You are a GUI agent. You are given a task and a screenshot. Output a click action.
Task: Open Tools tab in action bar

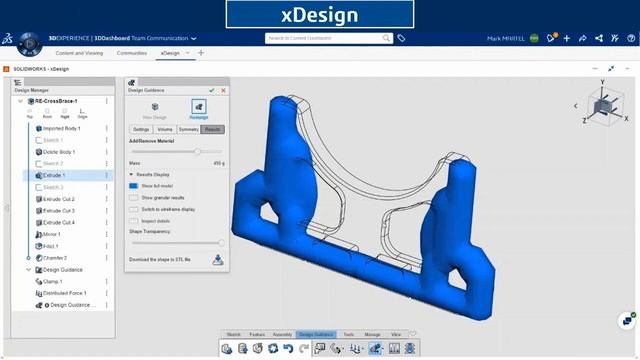pos(348,334)
